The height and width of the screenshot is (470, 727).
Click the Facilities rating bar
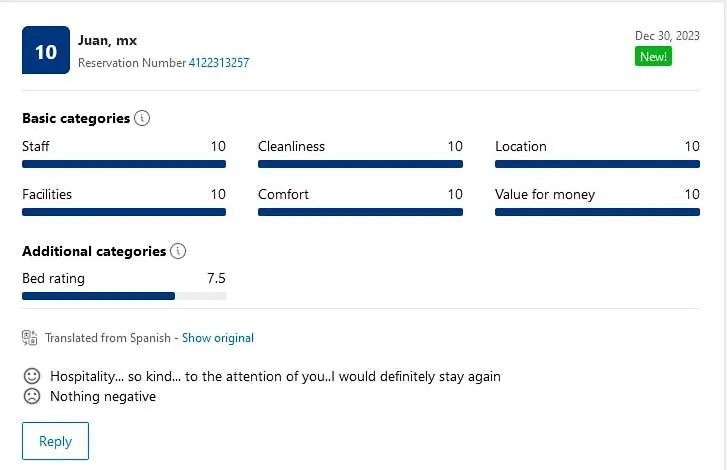click(124, 212)
